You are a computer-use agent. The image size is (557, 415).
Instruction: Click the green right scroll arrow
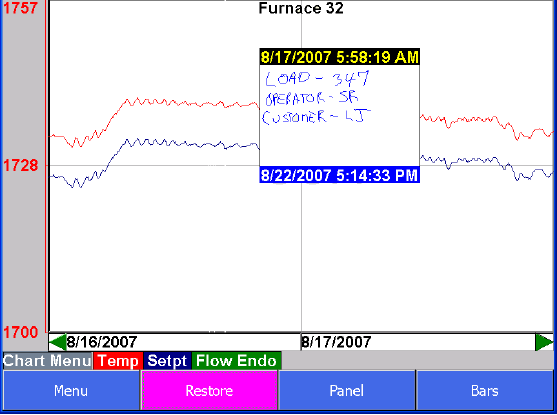point(544,342)
